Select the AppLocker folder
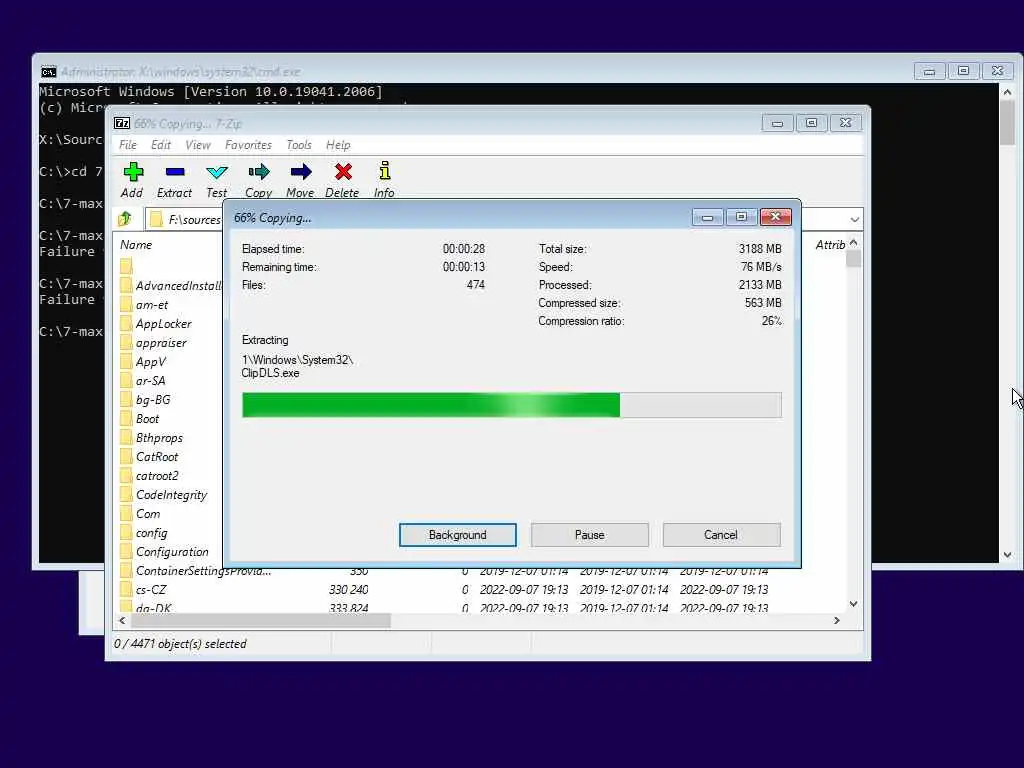This screenshot has width=1024, height=768. 163,324
